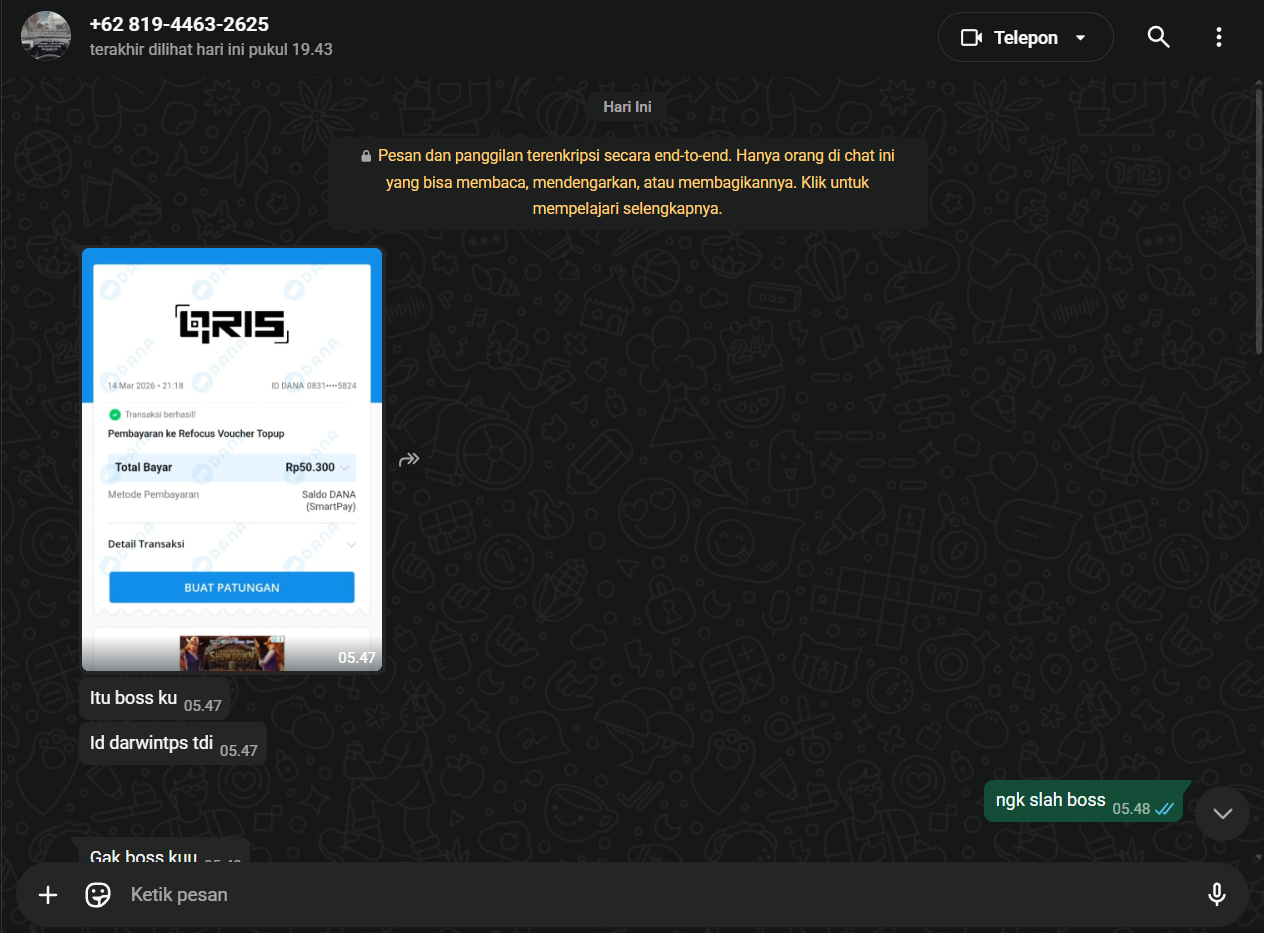This screenshot has height=933, width=1264.
Task: Click the "Hari Ini" date label
Action: tap(628, 106)
